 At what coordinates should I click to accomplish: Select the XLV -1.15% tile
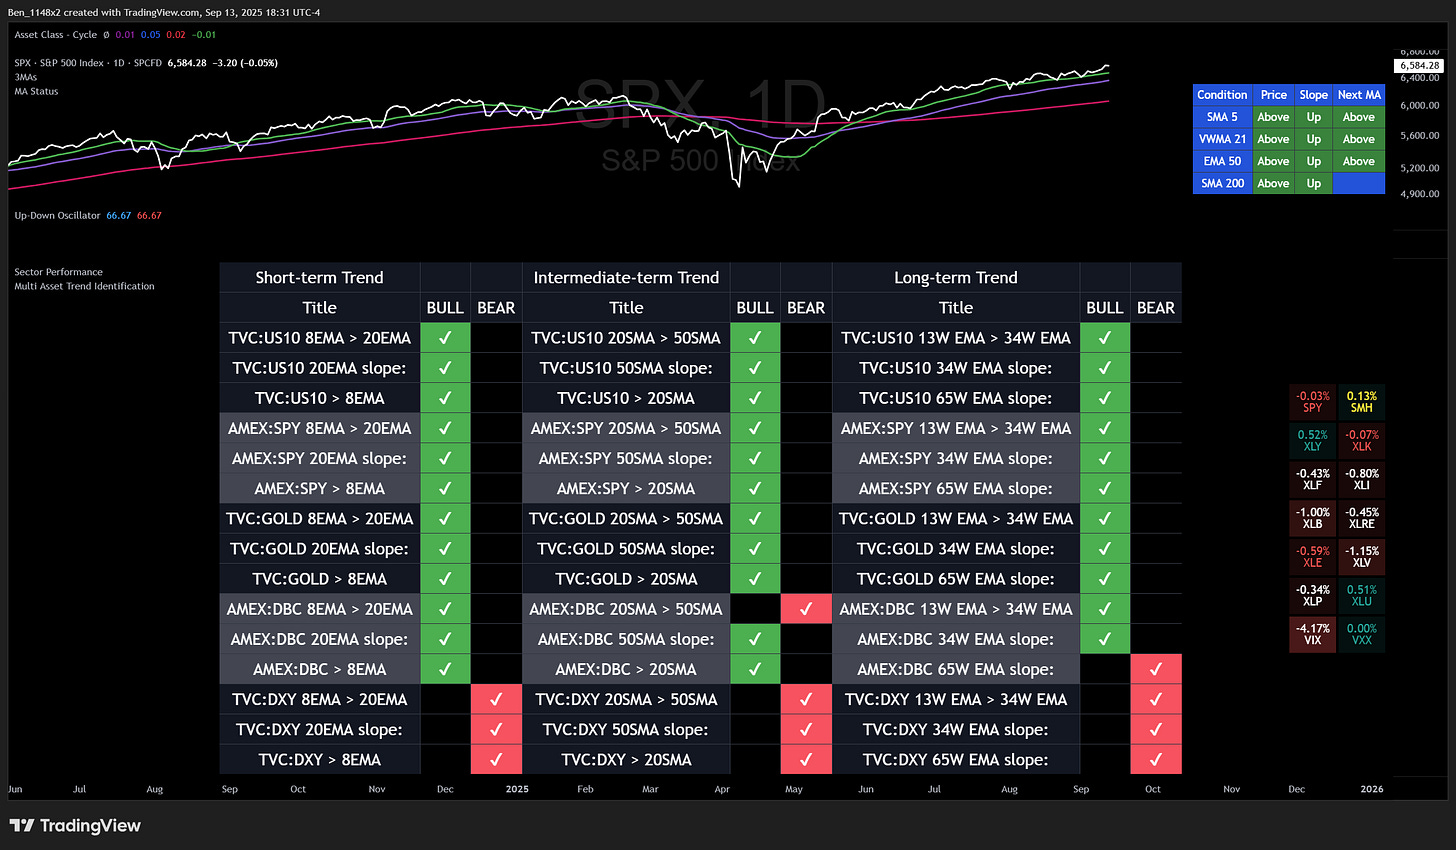[x=1361, y=557]
